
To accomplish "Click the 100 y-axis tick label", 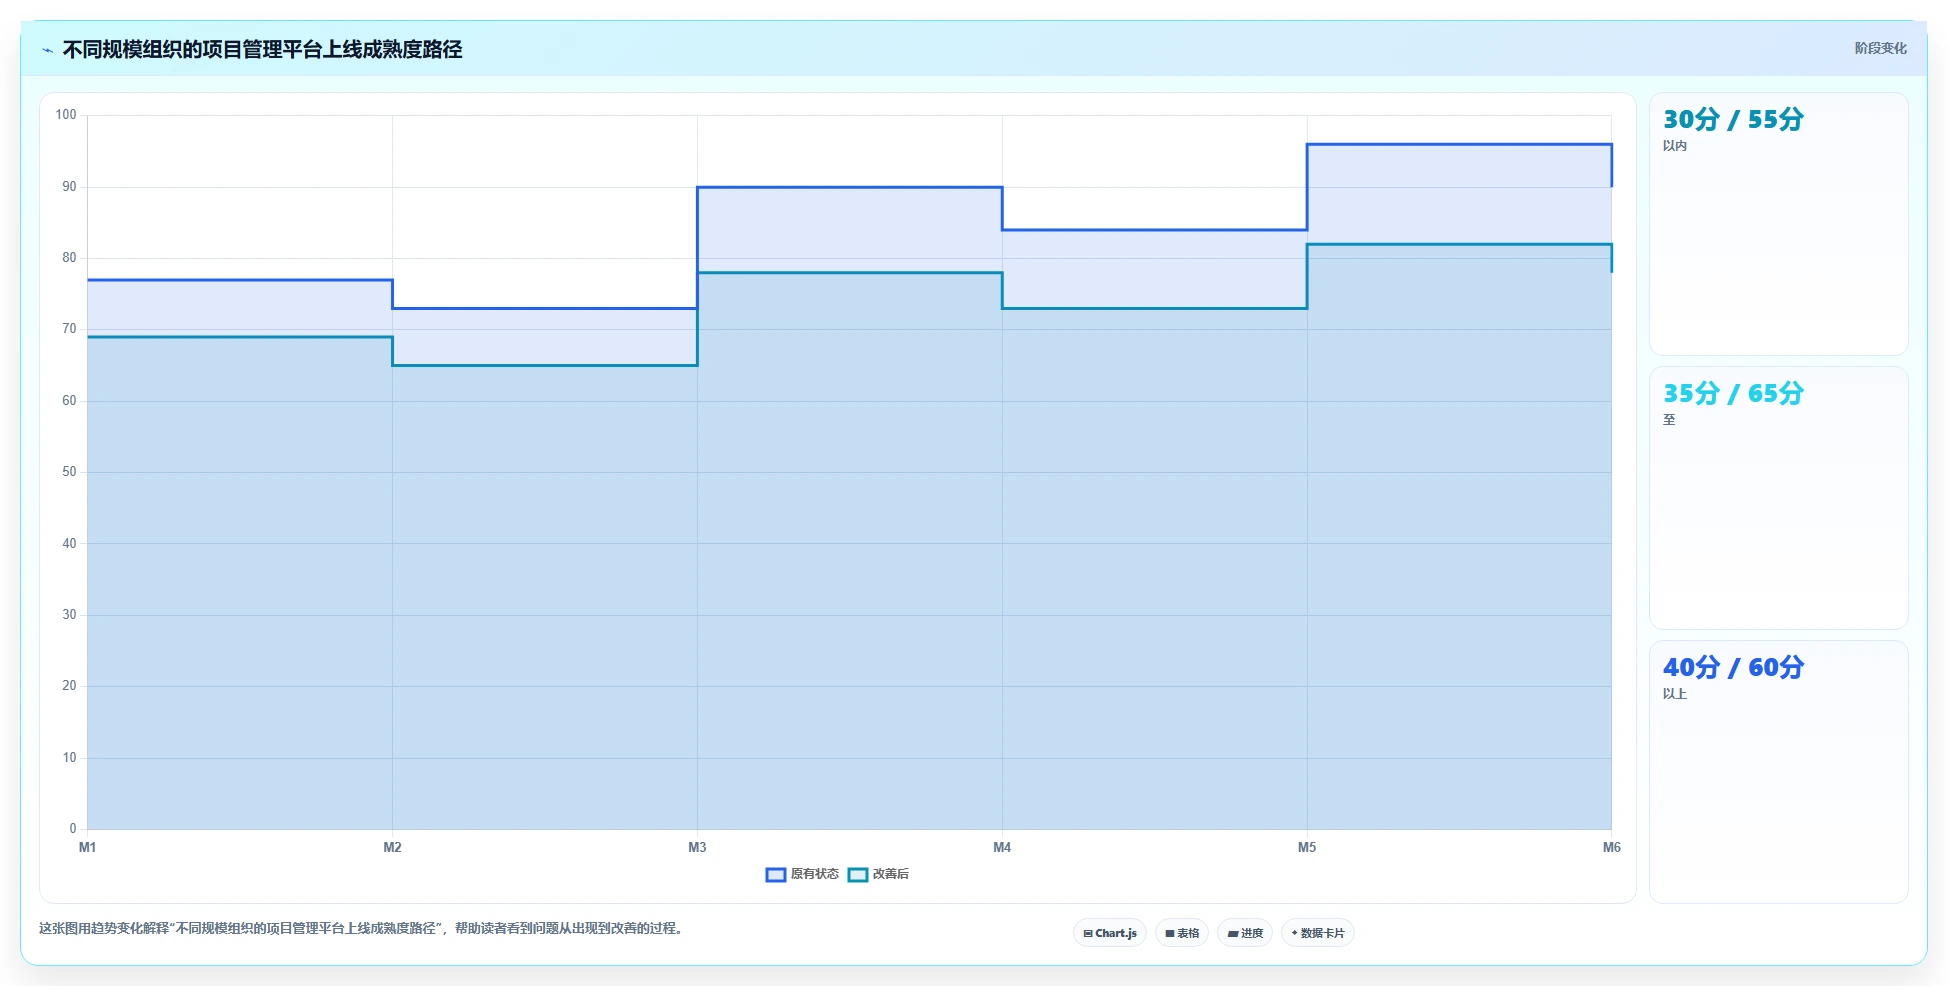I will pos(66,115).
